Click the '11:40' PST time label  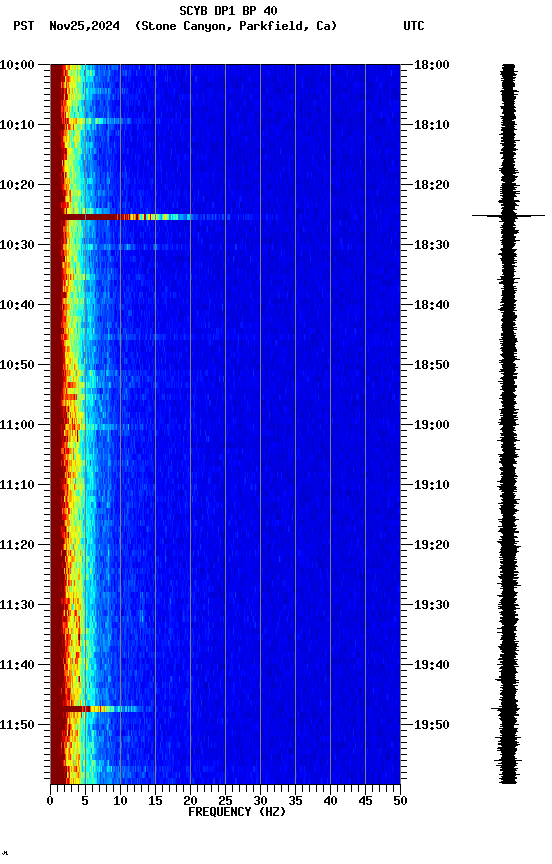tap(17, 666)
